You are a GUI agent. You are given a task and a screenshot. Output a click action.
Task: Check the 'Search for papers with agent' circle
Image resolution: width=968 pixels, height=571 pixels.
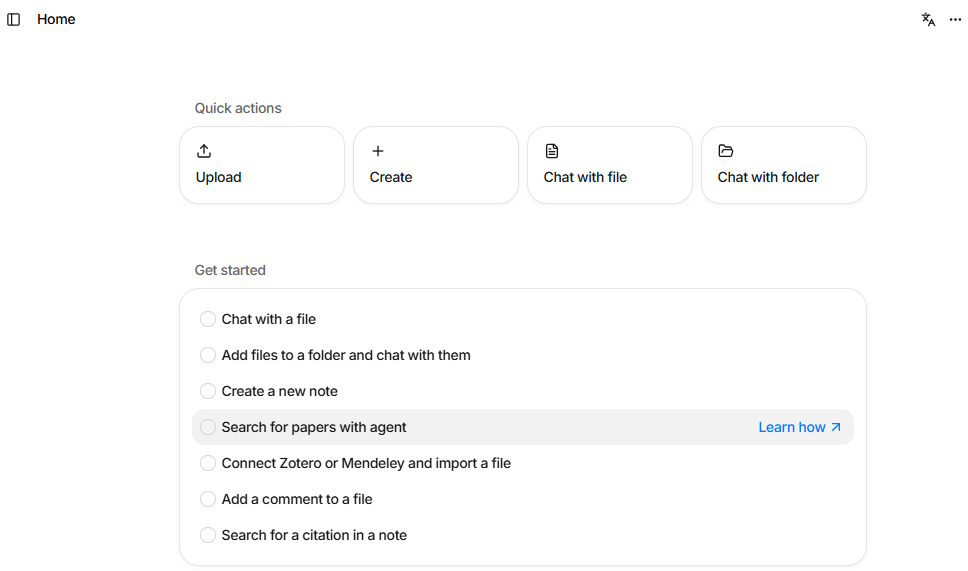[x=208, y=427]
